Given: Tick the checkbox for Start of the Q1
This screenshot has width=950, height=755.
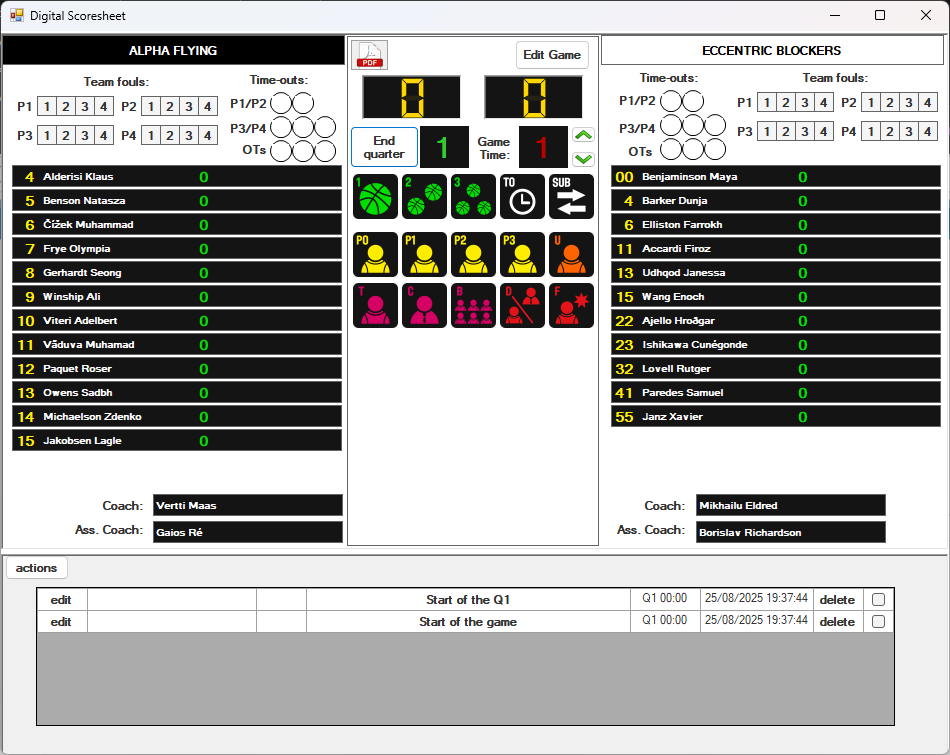Looking at the screenshot, I should click(x=878, y=600).
